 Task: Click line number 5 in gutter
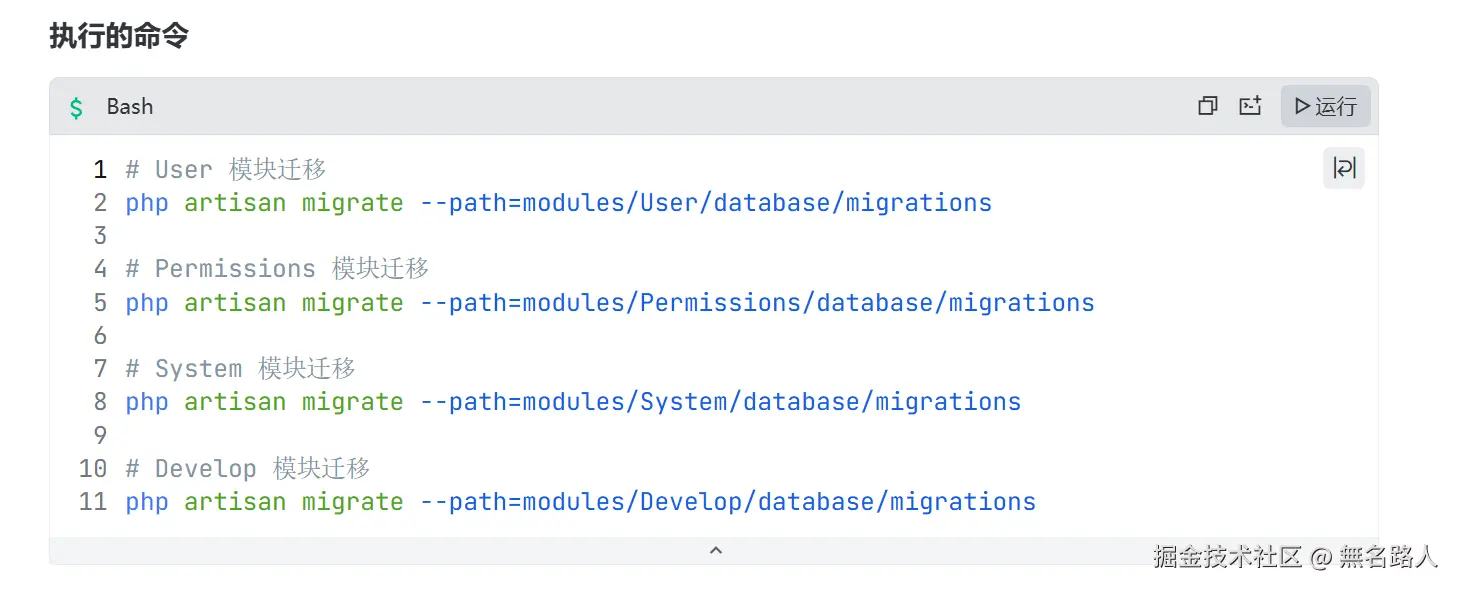(x=100, y=302)
